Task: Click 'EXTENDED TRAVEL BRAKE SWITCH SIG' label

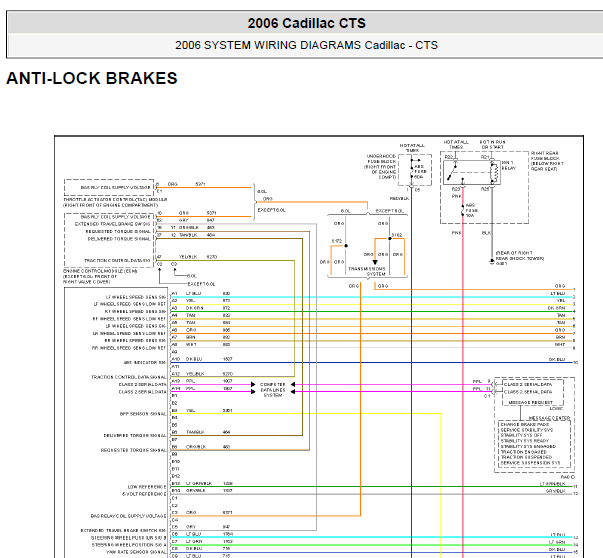Action: click(123, 531)
